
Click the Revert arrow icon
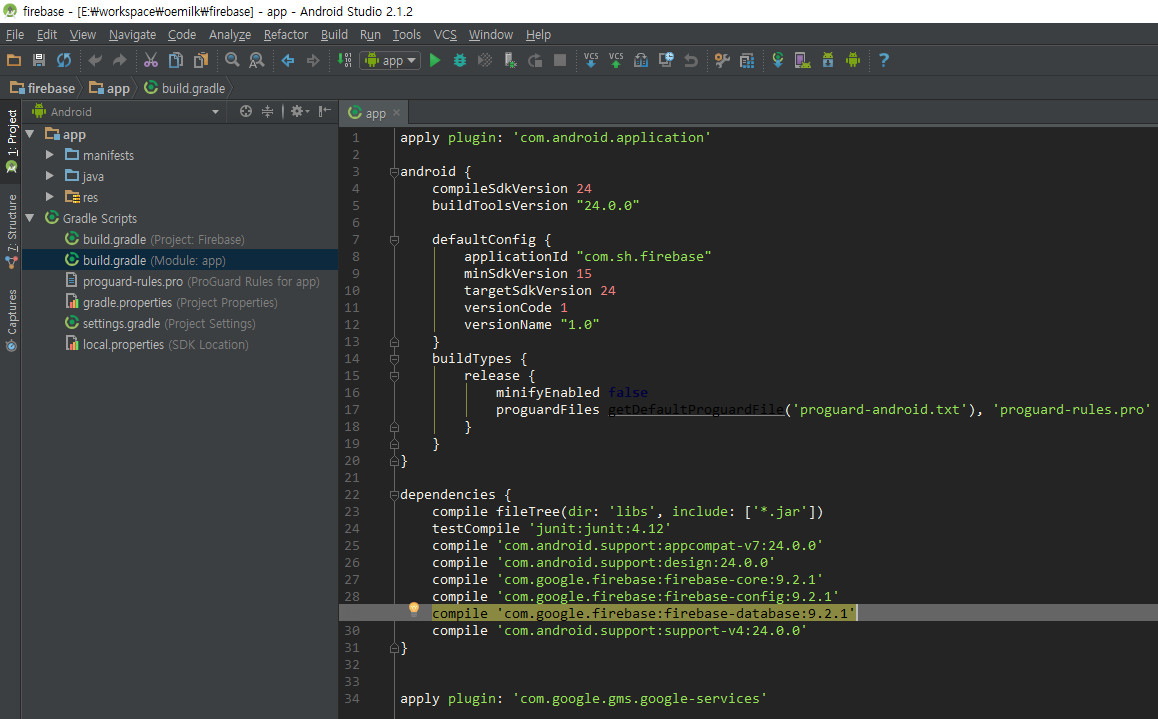click(691, 61)
